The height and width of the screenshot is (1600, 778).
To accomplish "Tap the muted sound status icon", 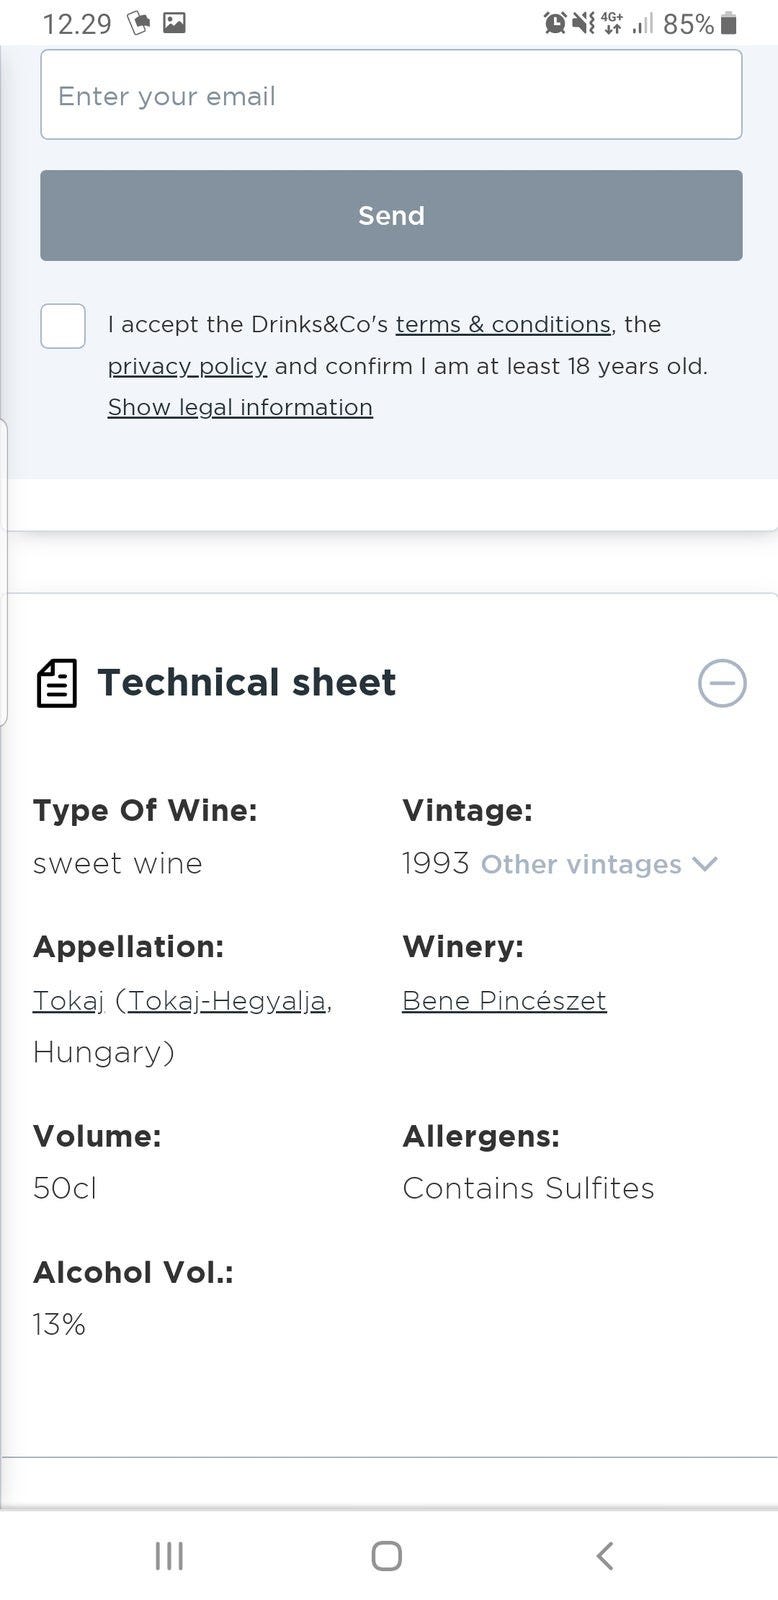I will 583,23.
